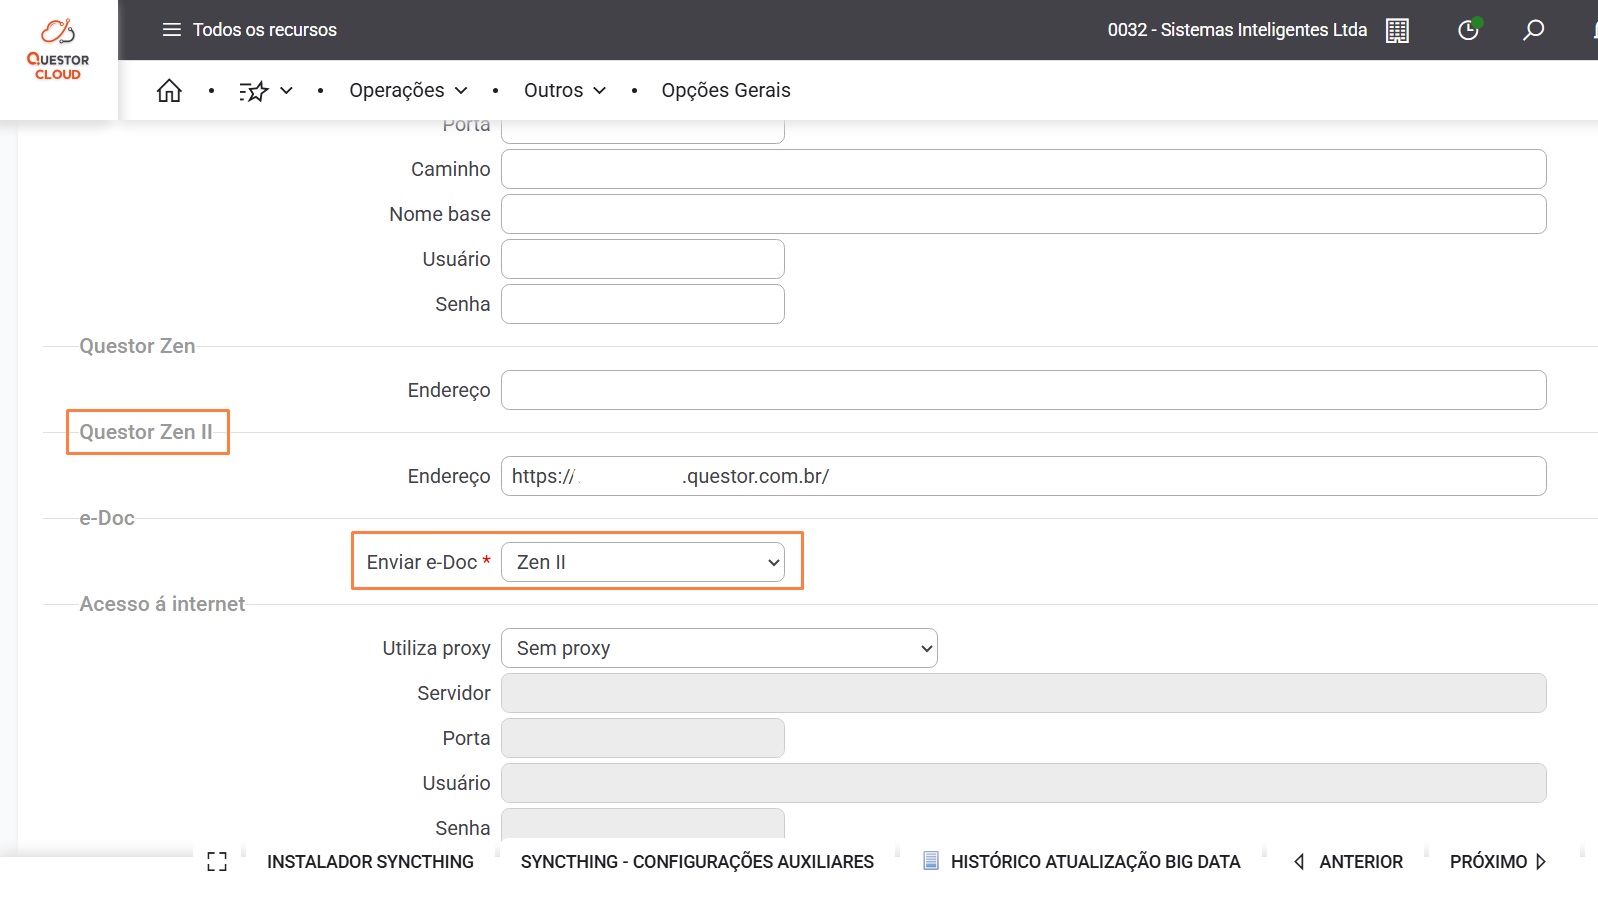
Task: Focus the Caminho input field
Action: (x=1023, y=169)
